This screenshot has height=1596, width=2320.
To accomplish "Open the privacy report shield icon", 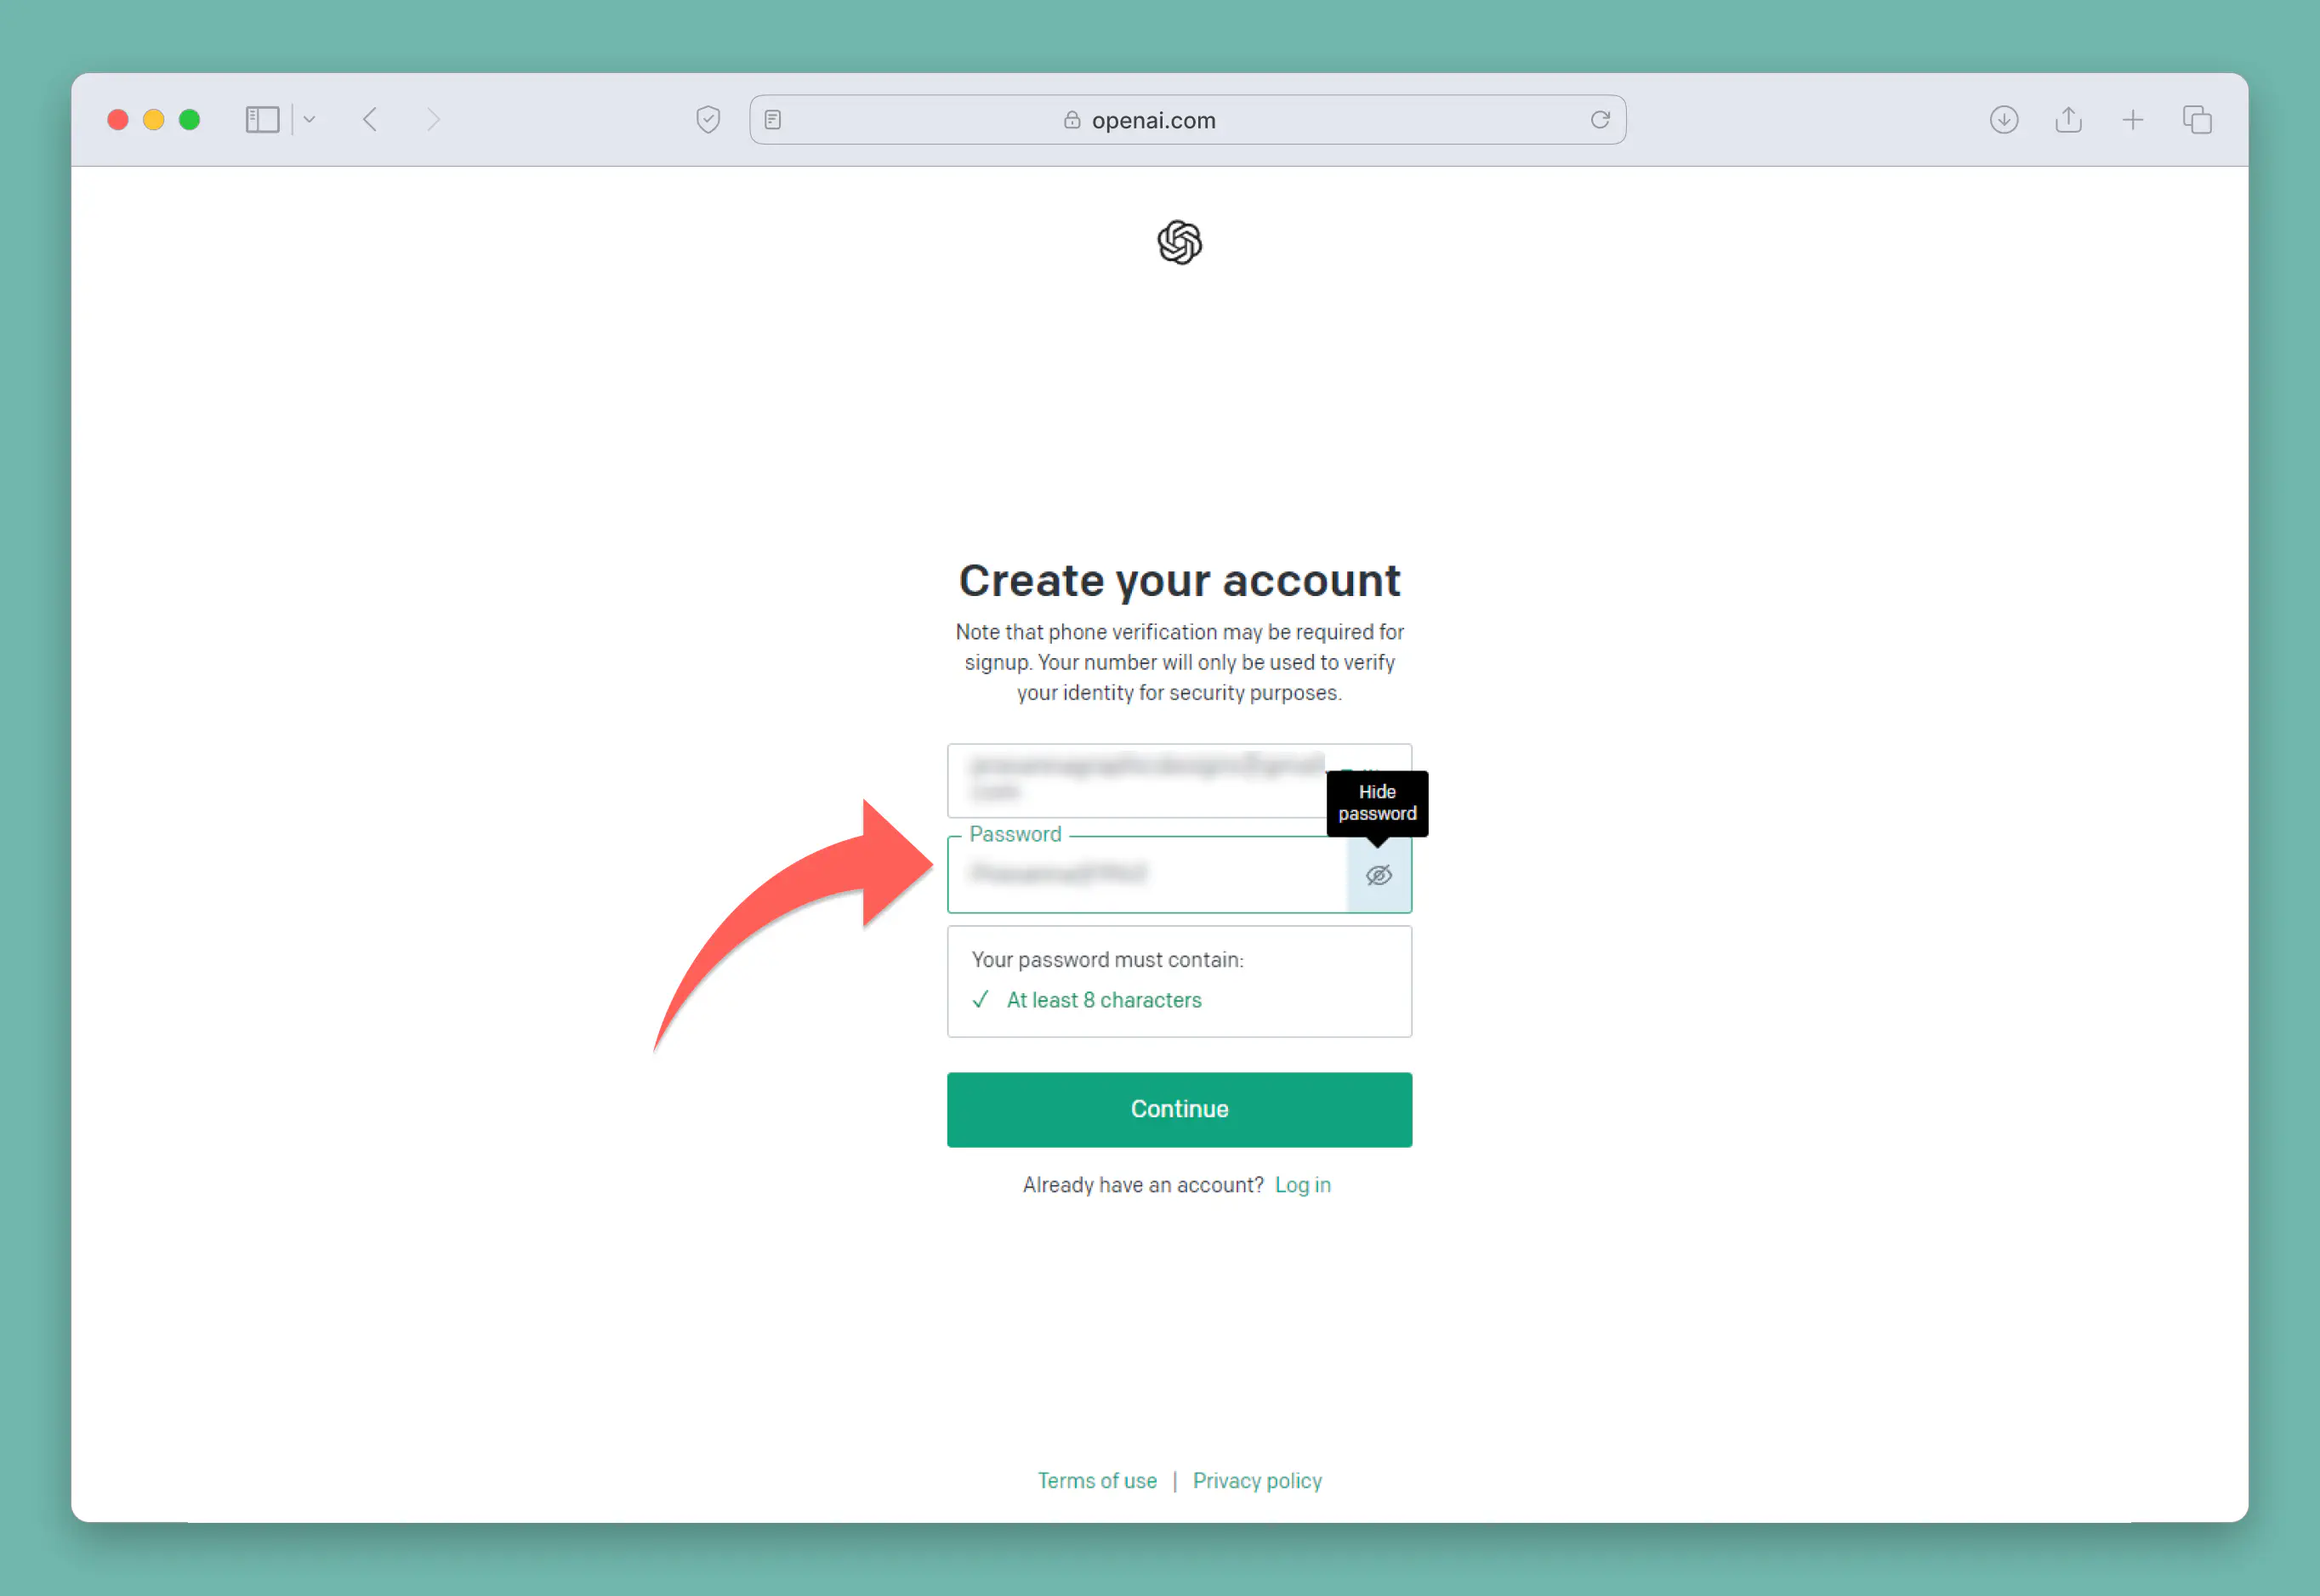I will [708, 120].
